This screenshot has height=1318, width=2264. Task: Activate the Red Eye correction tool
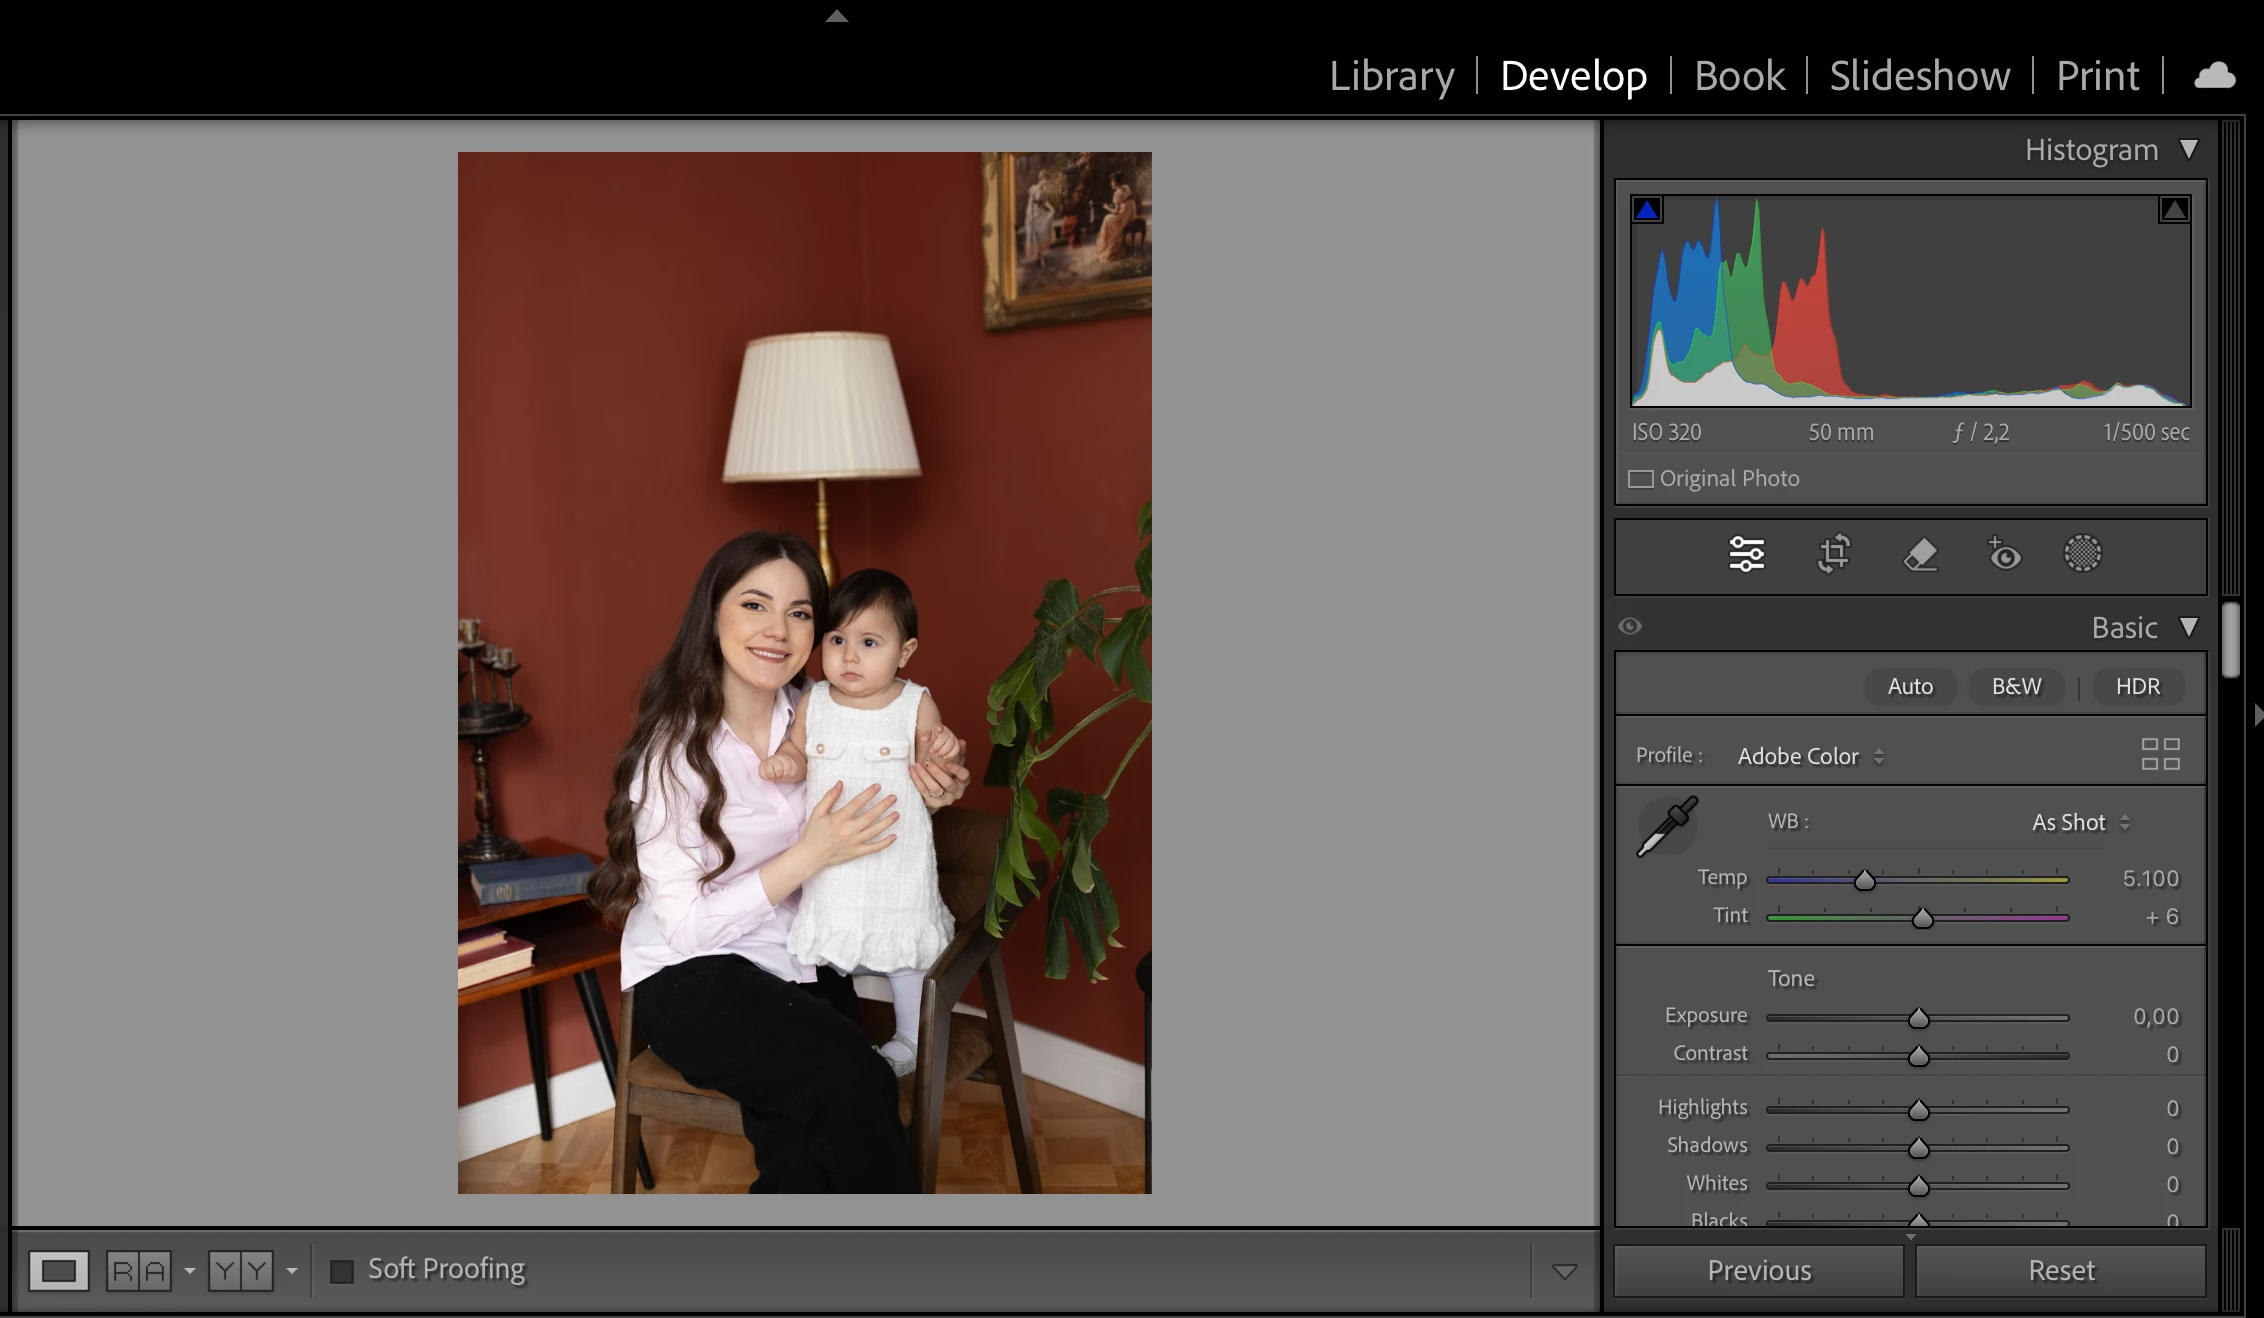click(2004, 554)
